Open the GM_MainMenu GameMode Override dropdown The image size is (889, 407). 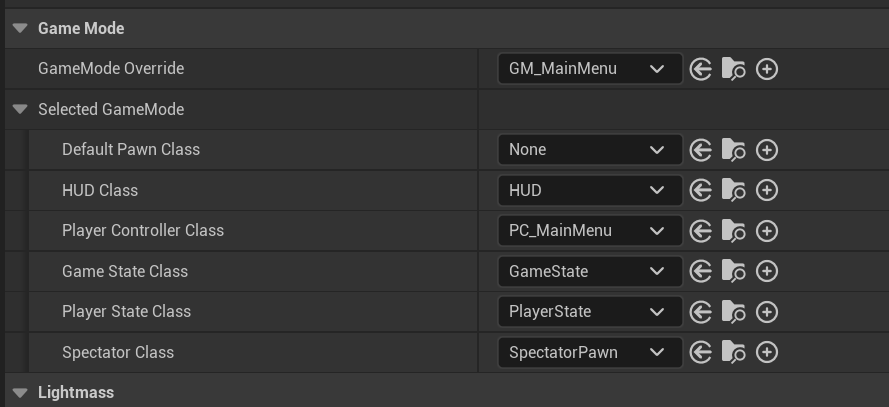point(590,69)
